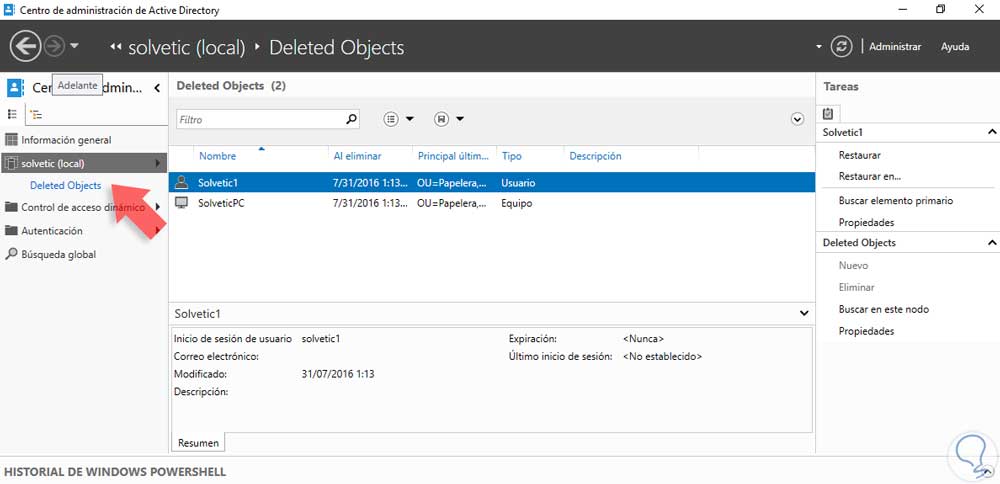
Task: Open the Administrar menu
Action: tap(895, 47)
